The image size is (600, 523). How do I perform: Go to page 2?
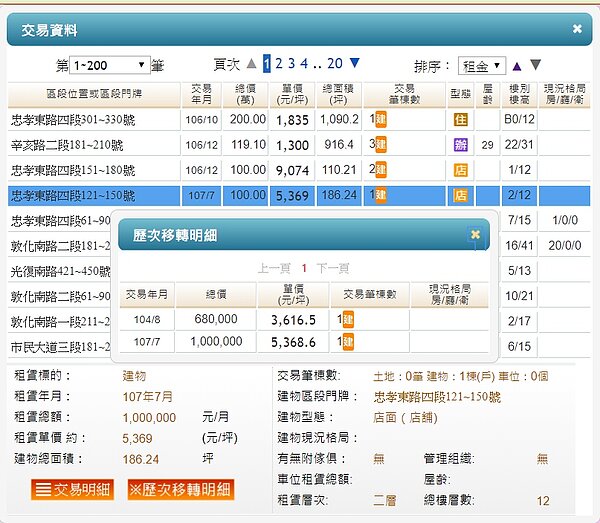pyautogui.click(x=279, y=64)
